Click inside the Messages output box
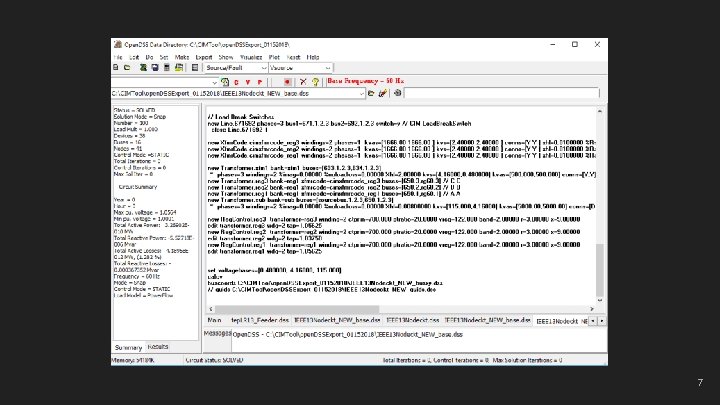720x405 pixels. (x=419, y=340)
